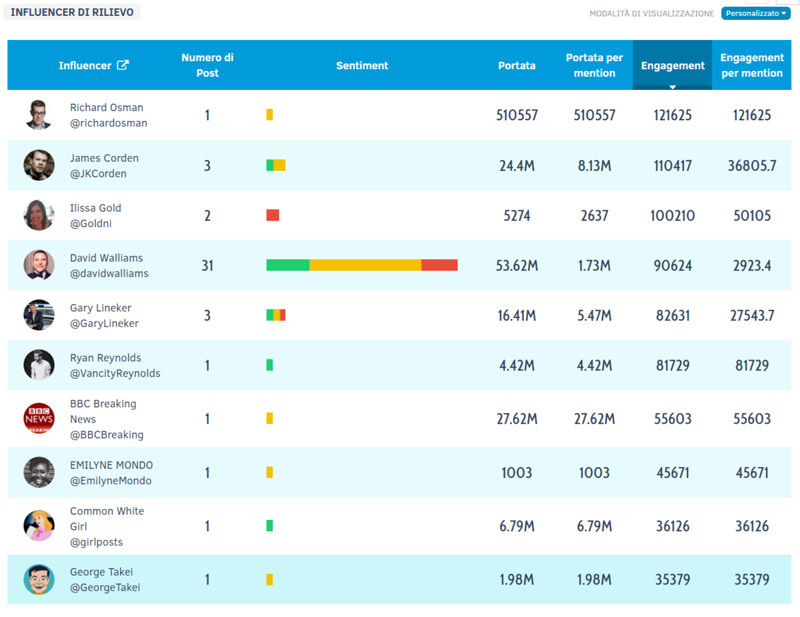This screenshot has height=617, width=800.
Task: Click green segment of David Walliams' sentiment bar
Action: (x=288, y=265)
